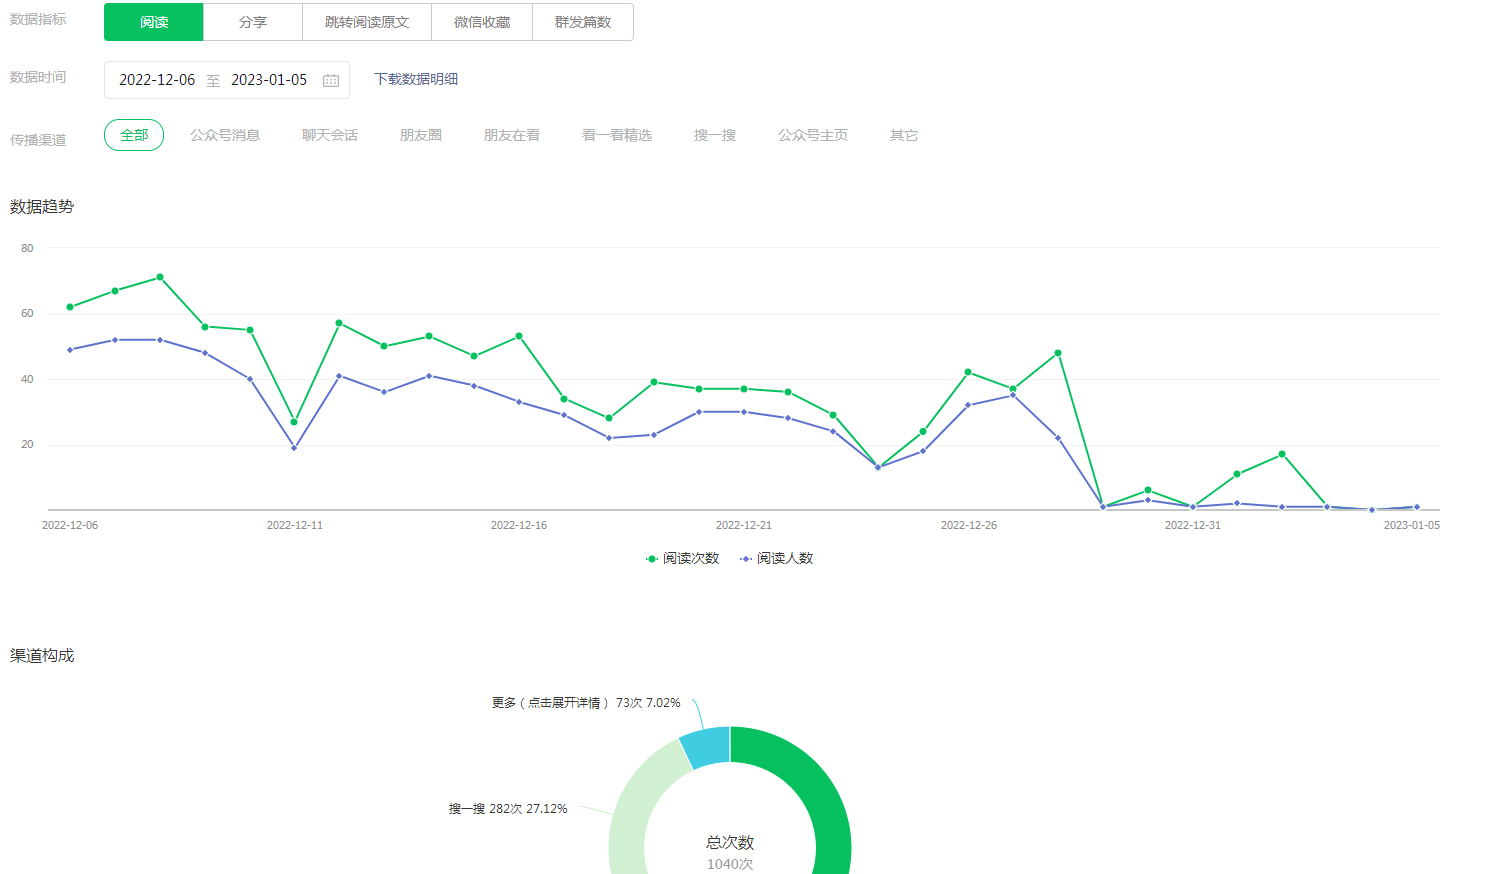The height and width of the screenshot is (874, 1491).
Task: Switch to the 分享 metric tab
Action: tap(253, 22)
